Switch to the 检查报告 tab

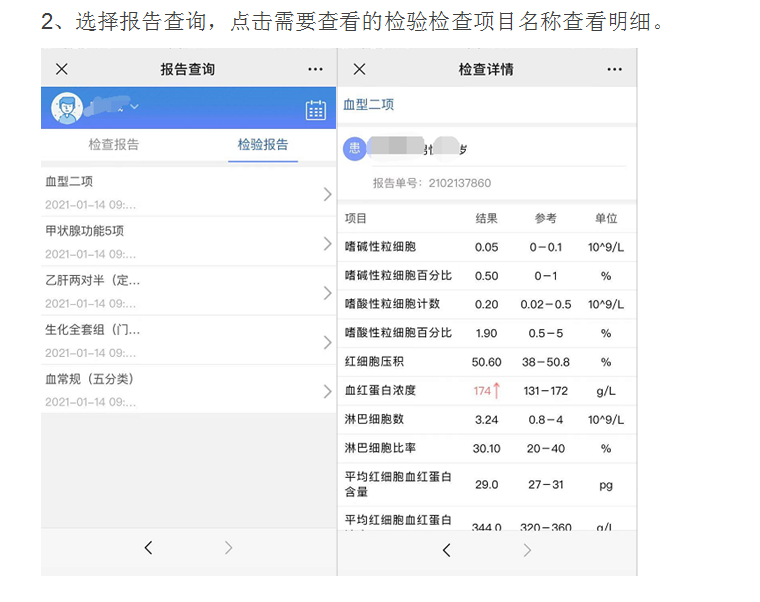click(x=114, y=145)
